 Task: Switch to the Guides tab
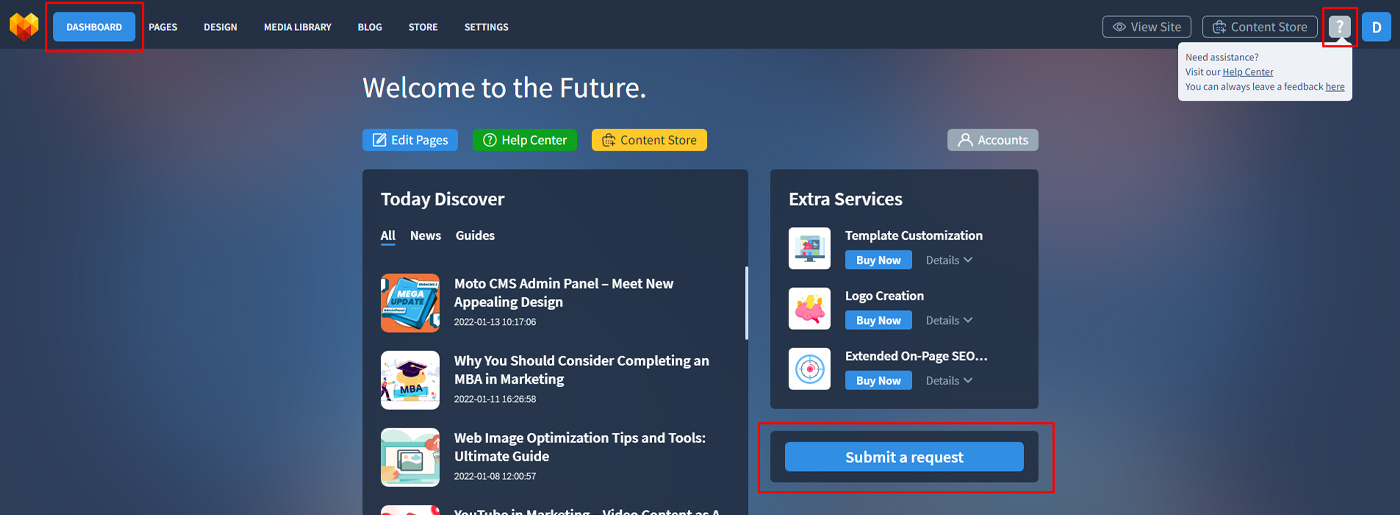click(x=475, y=236)
